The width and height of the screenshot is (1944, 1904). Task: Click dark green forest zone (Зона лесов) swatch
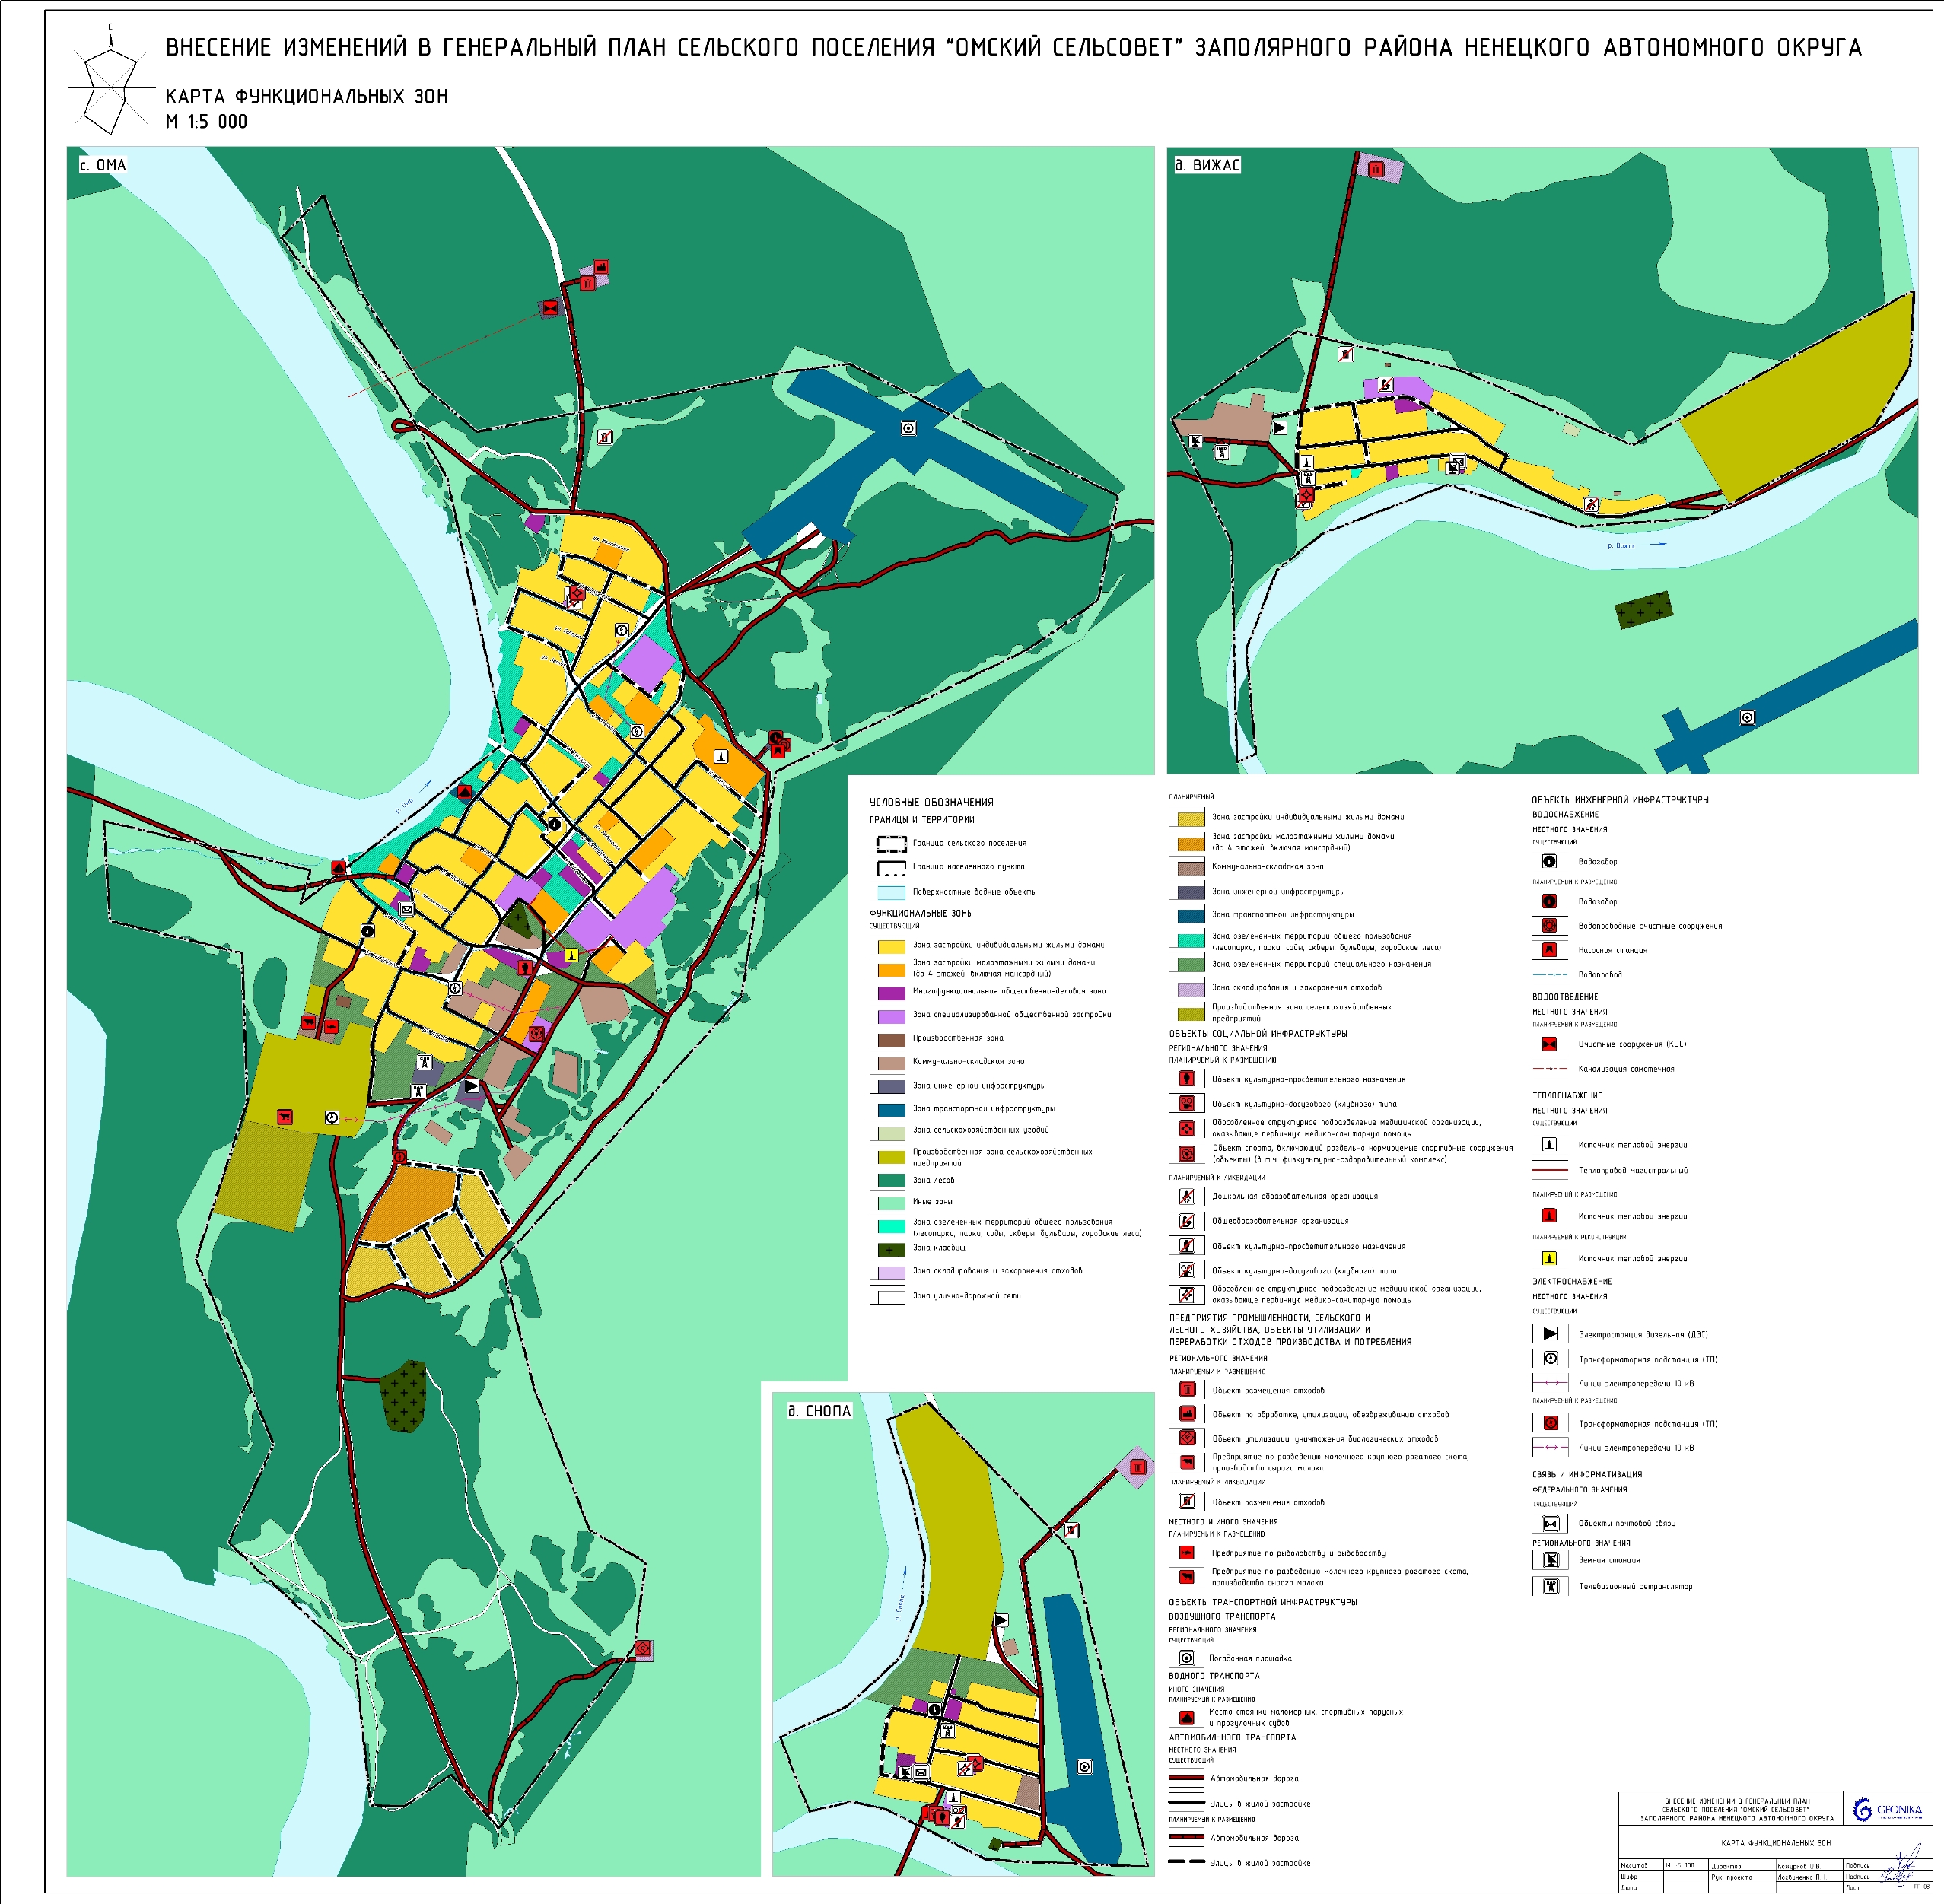click(x=891, y=1180)
